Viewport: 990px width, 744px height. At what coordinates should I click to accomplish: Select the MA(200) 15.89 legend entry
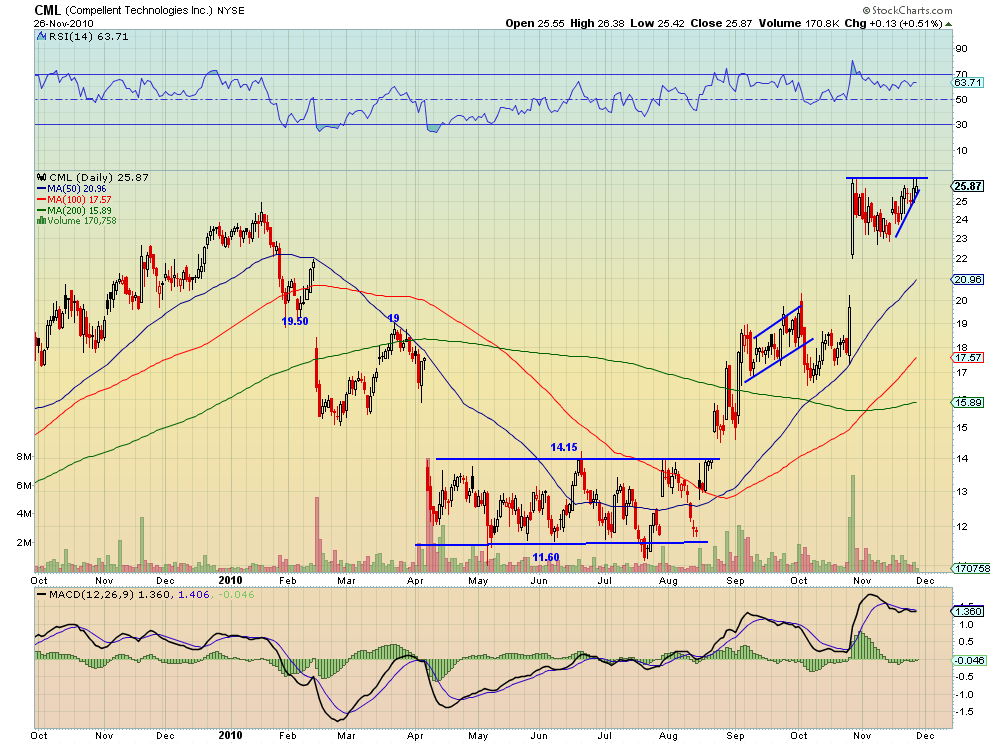80,210
